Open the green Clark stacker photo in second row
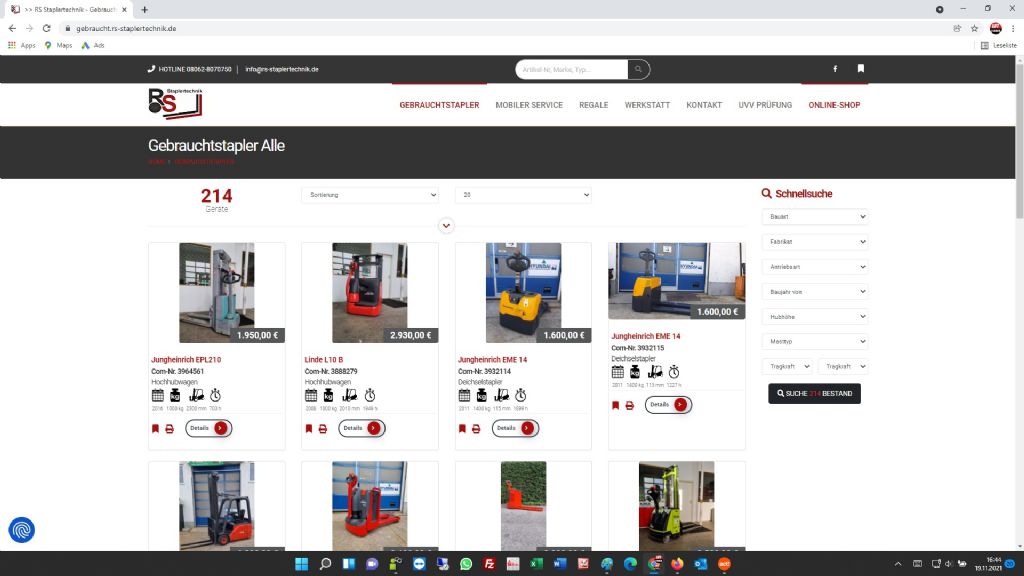This screenshot has width=1024, height=576. 677,506
